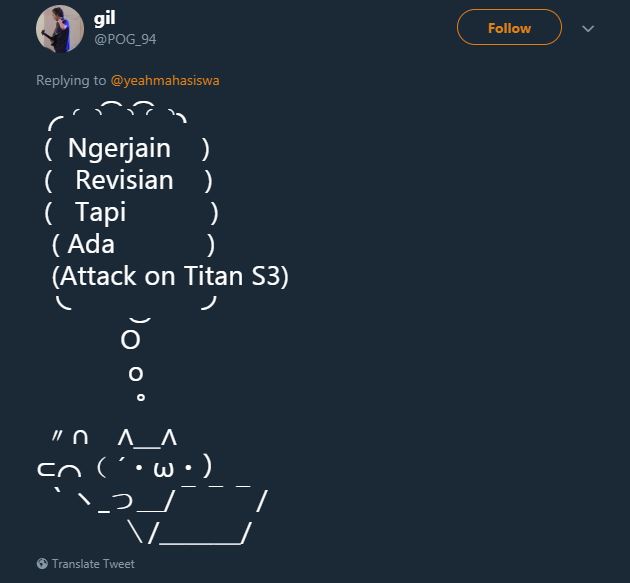Click the Follow button

[x=509, y=28]
